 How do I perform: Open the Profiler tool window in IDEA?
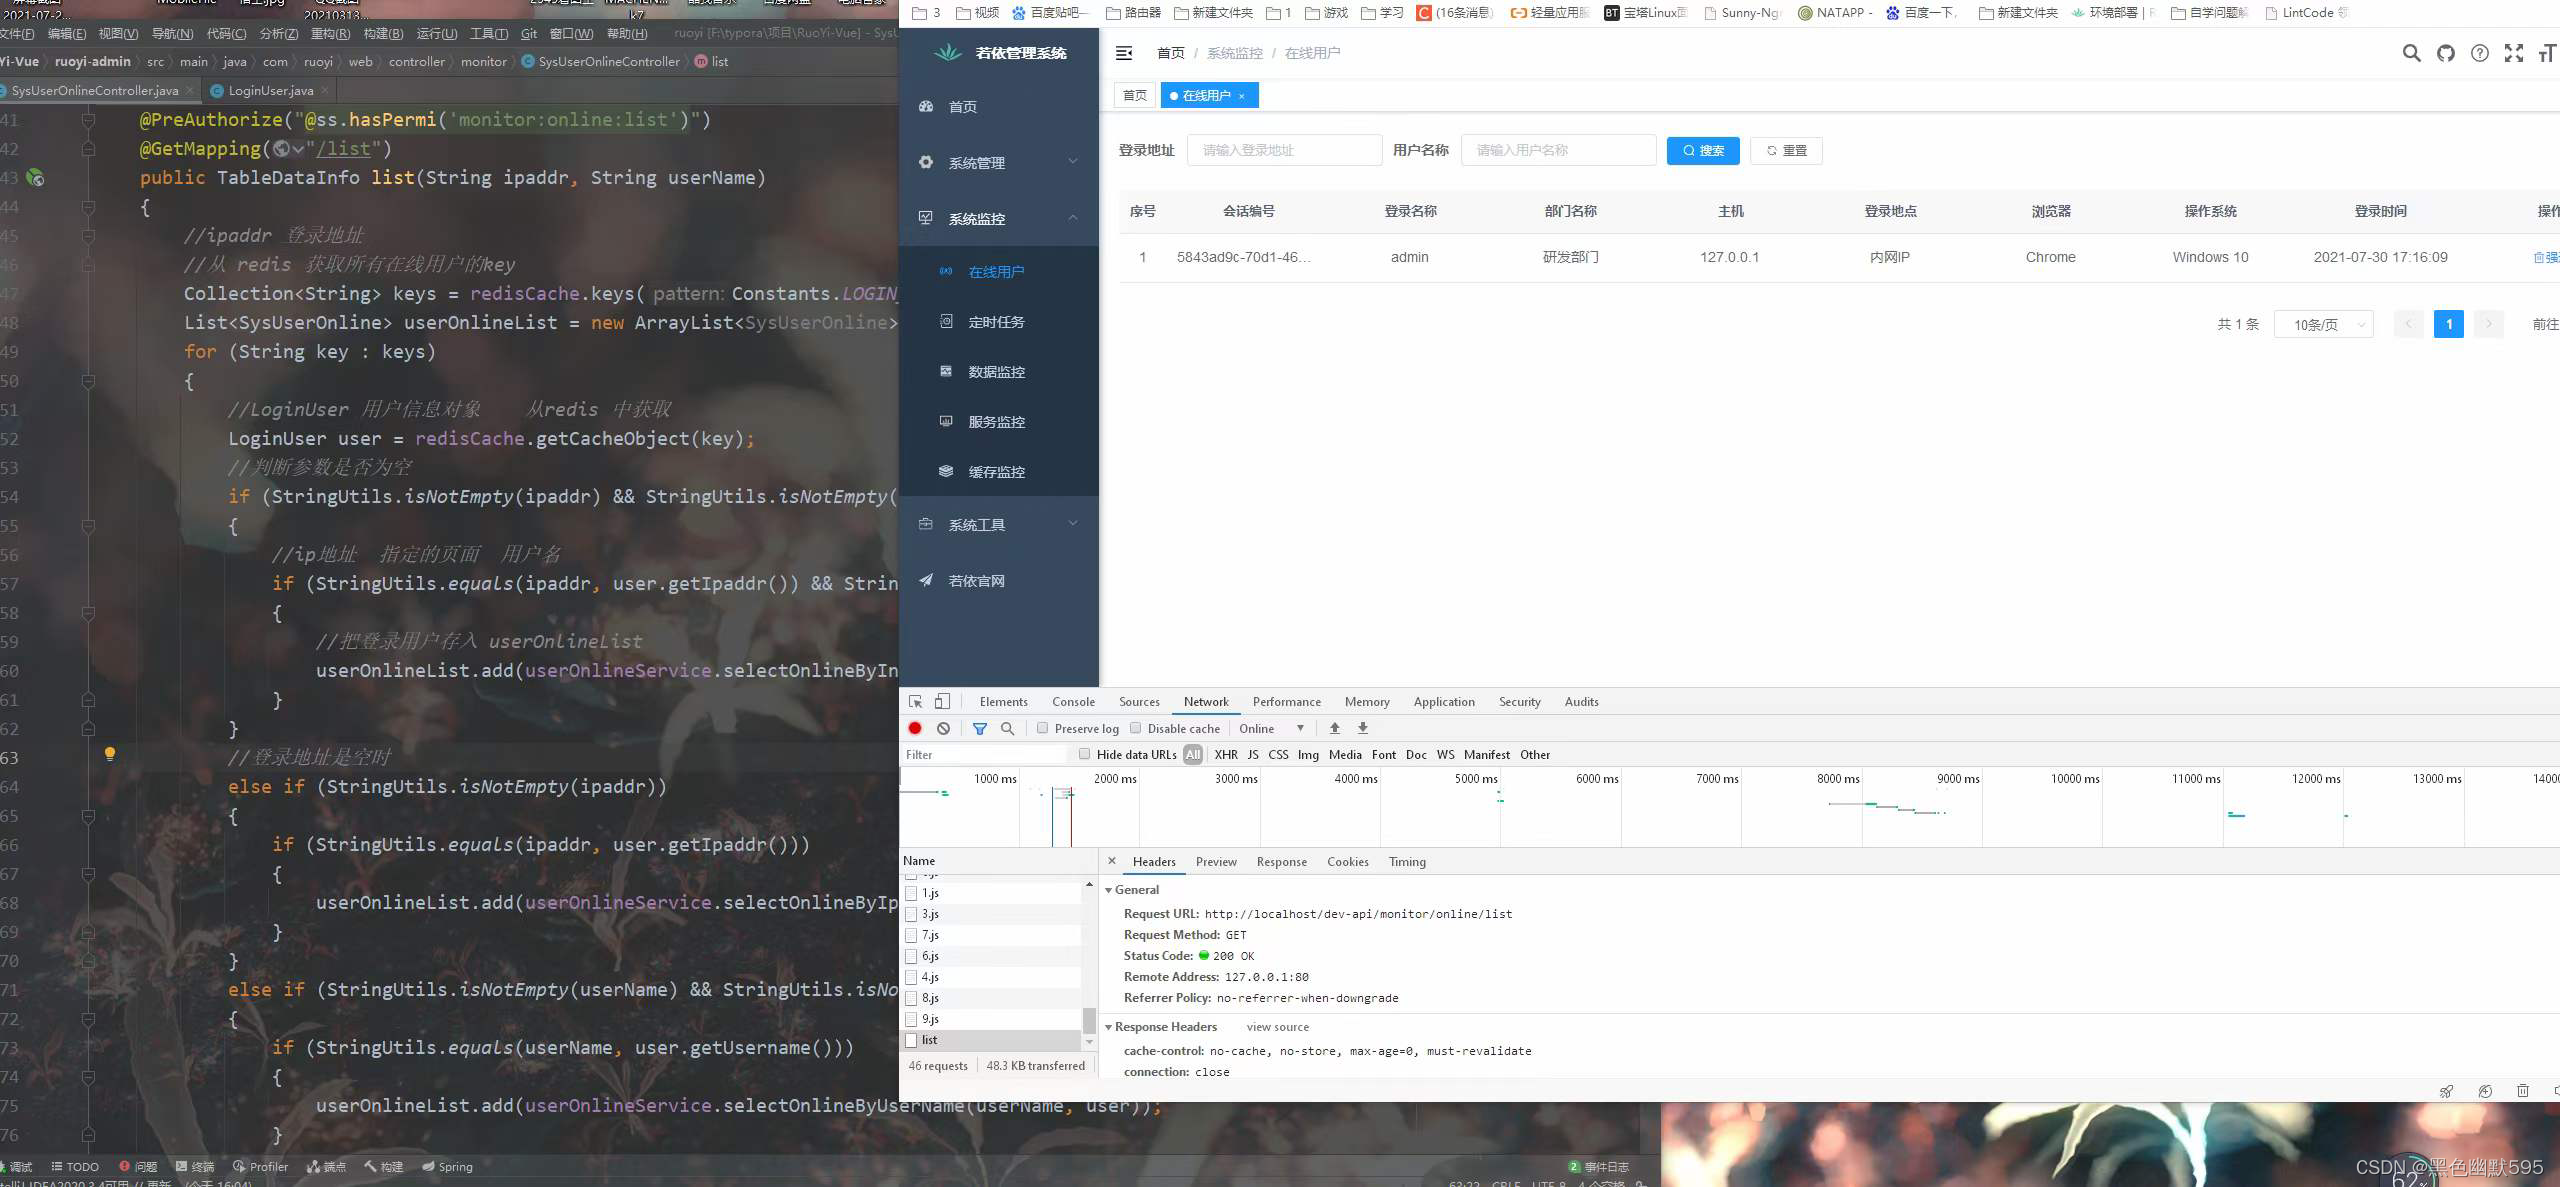[x=260, y=1167]
